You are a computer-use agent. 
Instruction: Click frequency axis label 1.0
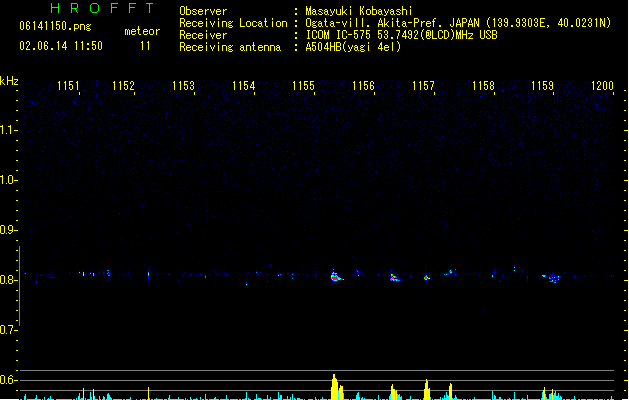(x=8, y=180)
